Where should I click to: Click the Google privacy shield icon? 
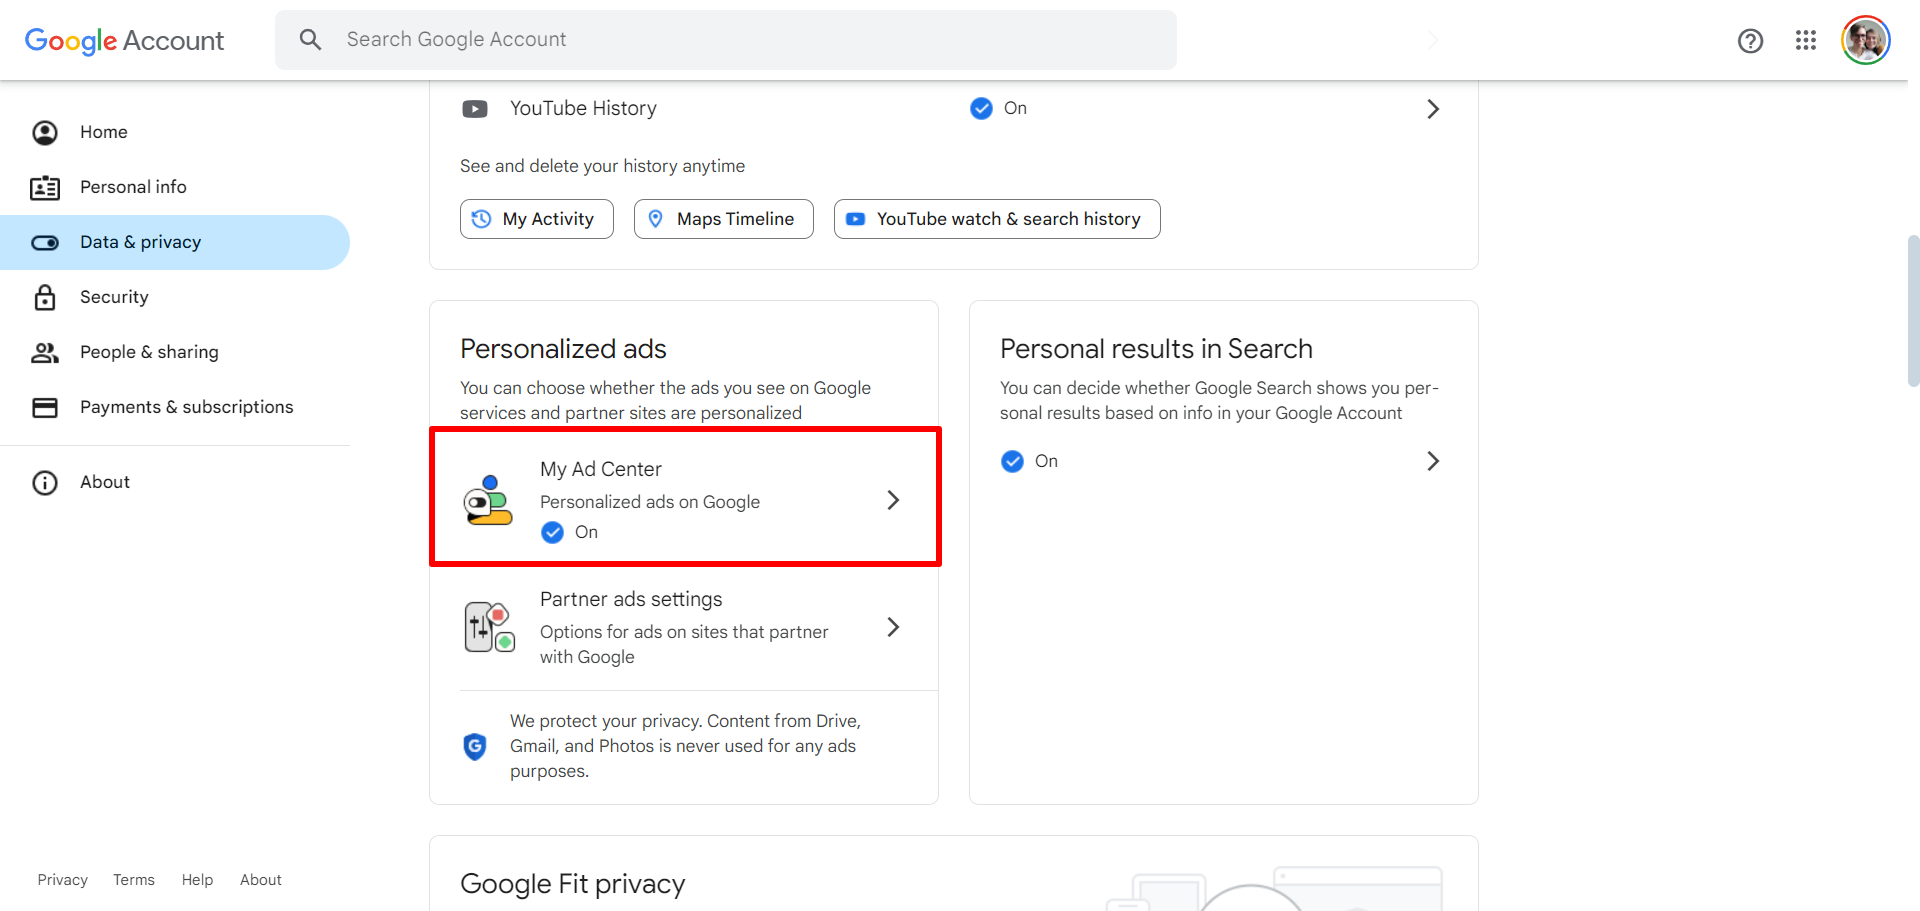click(475, 746)
